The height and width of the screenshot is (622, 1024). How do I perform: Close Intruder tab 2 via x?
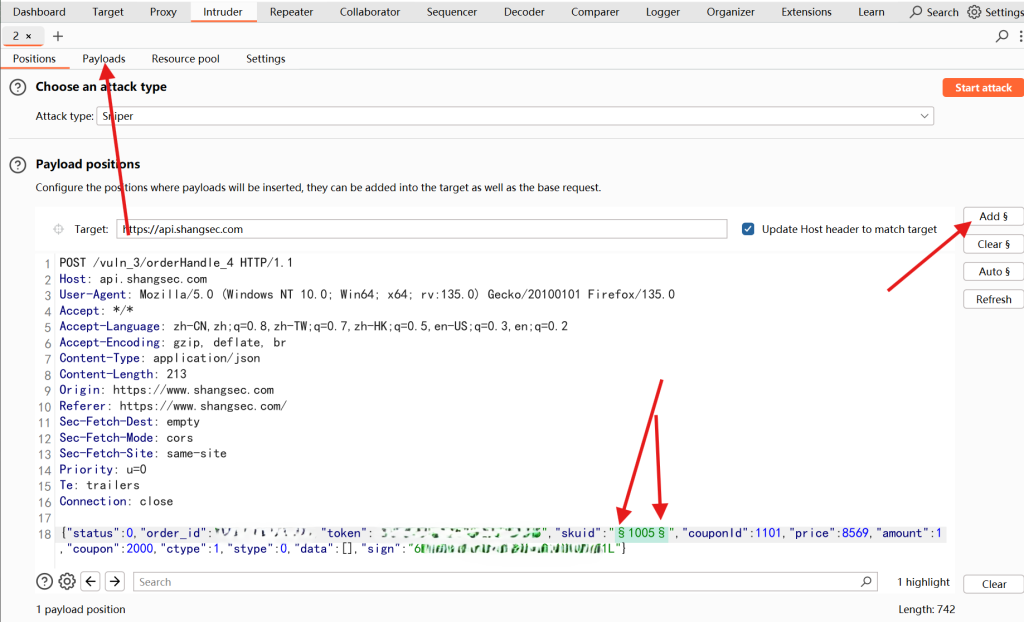tap(28, 36)
